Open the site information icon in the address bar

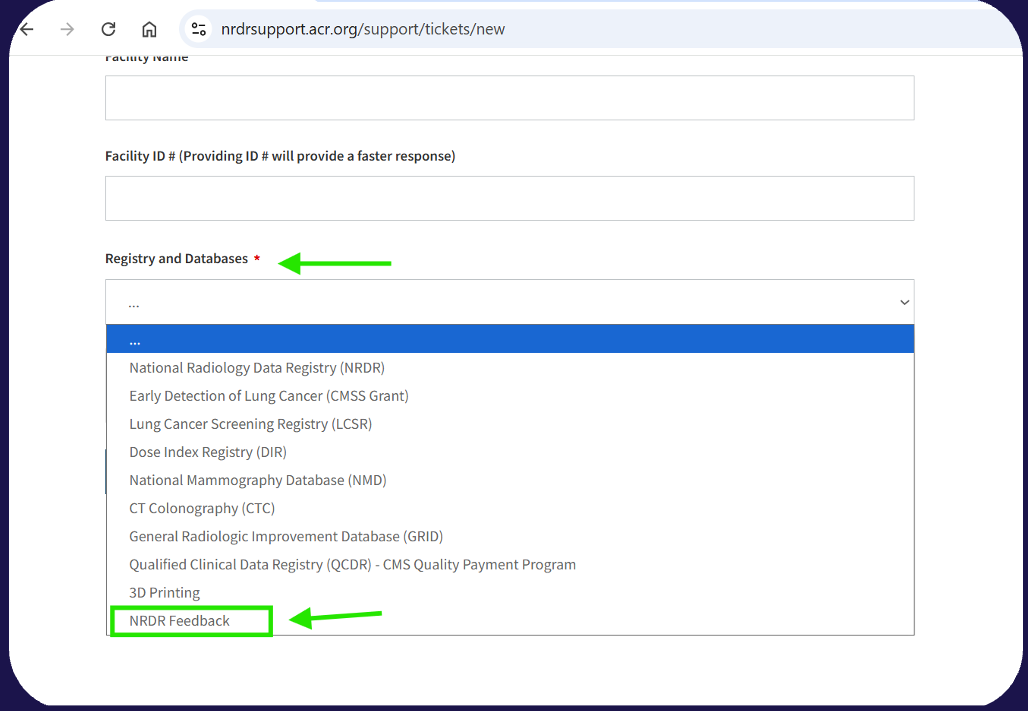[199, 29]
